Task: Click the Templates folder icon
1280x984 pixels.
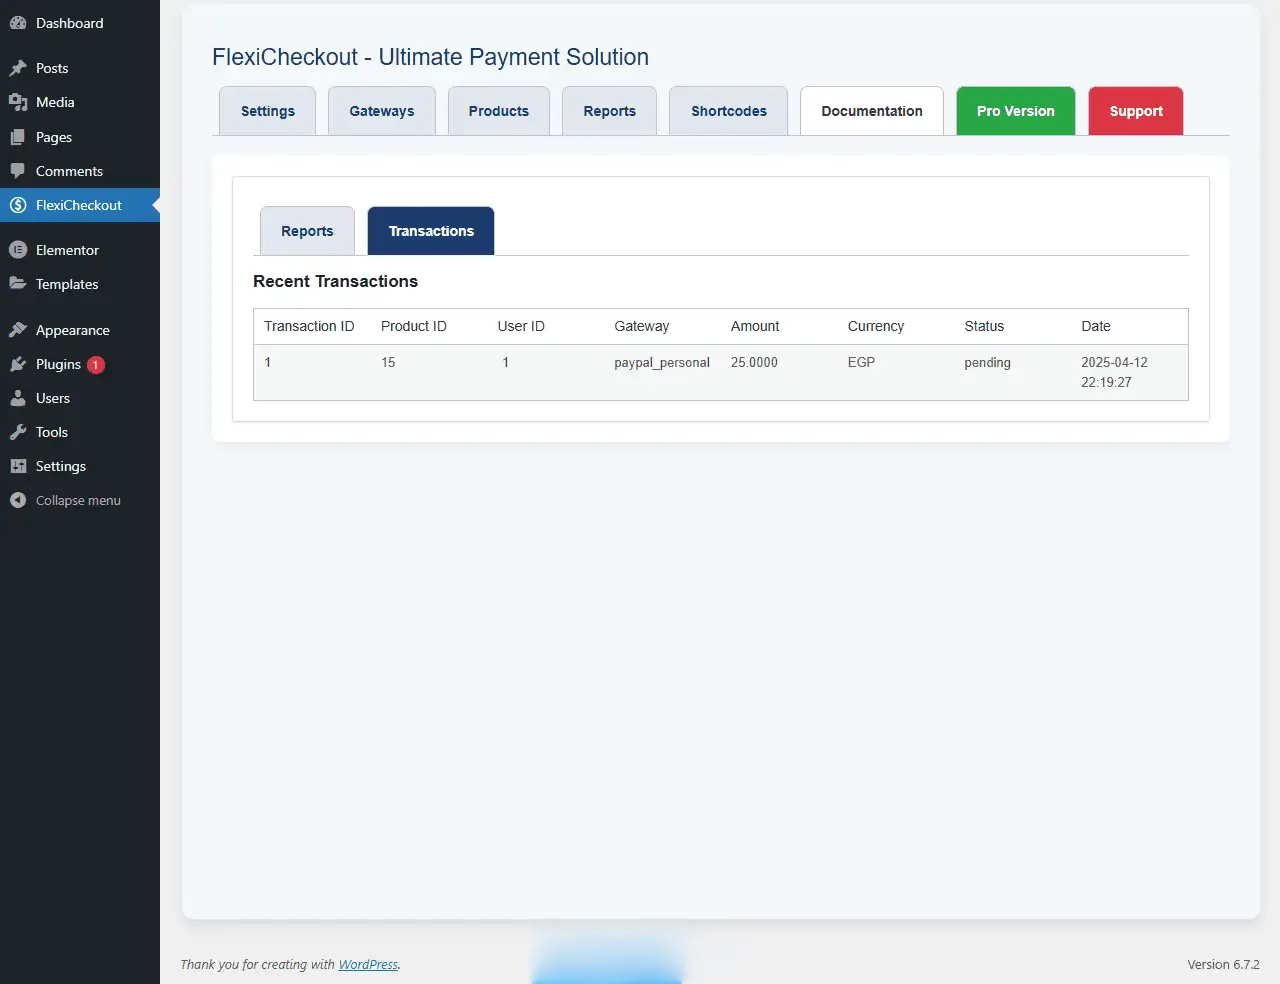Action: click(x=18, y=284)
